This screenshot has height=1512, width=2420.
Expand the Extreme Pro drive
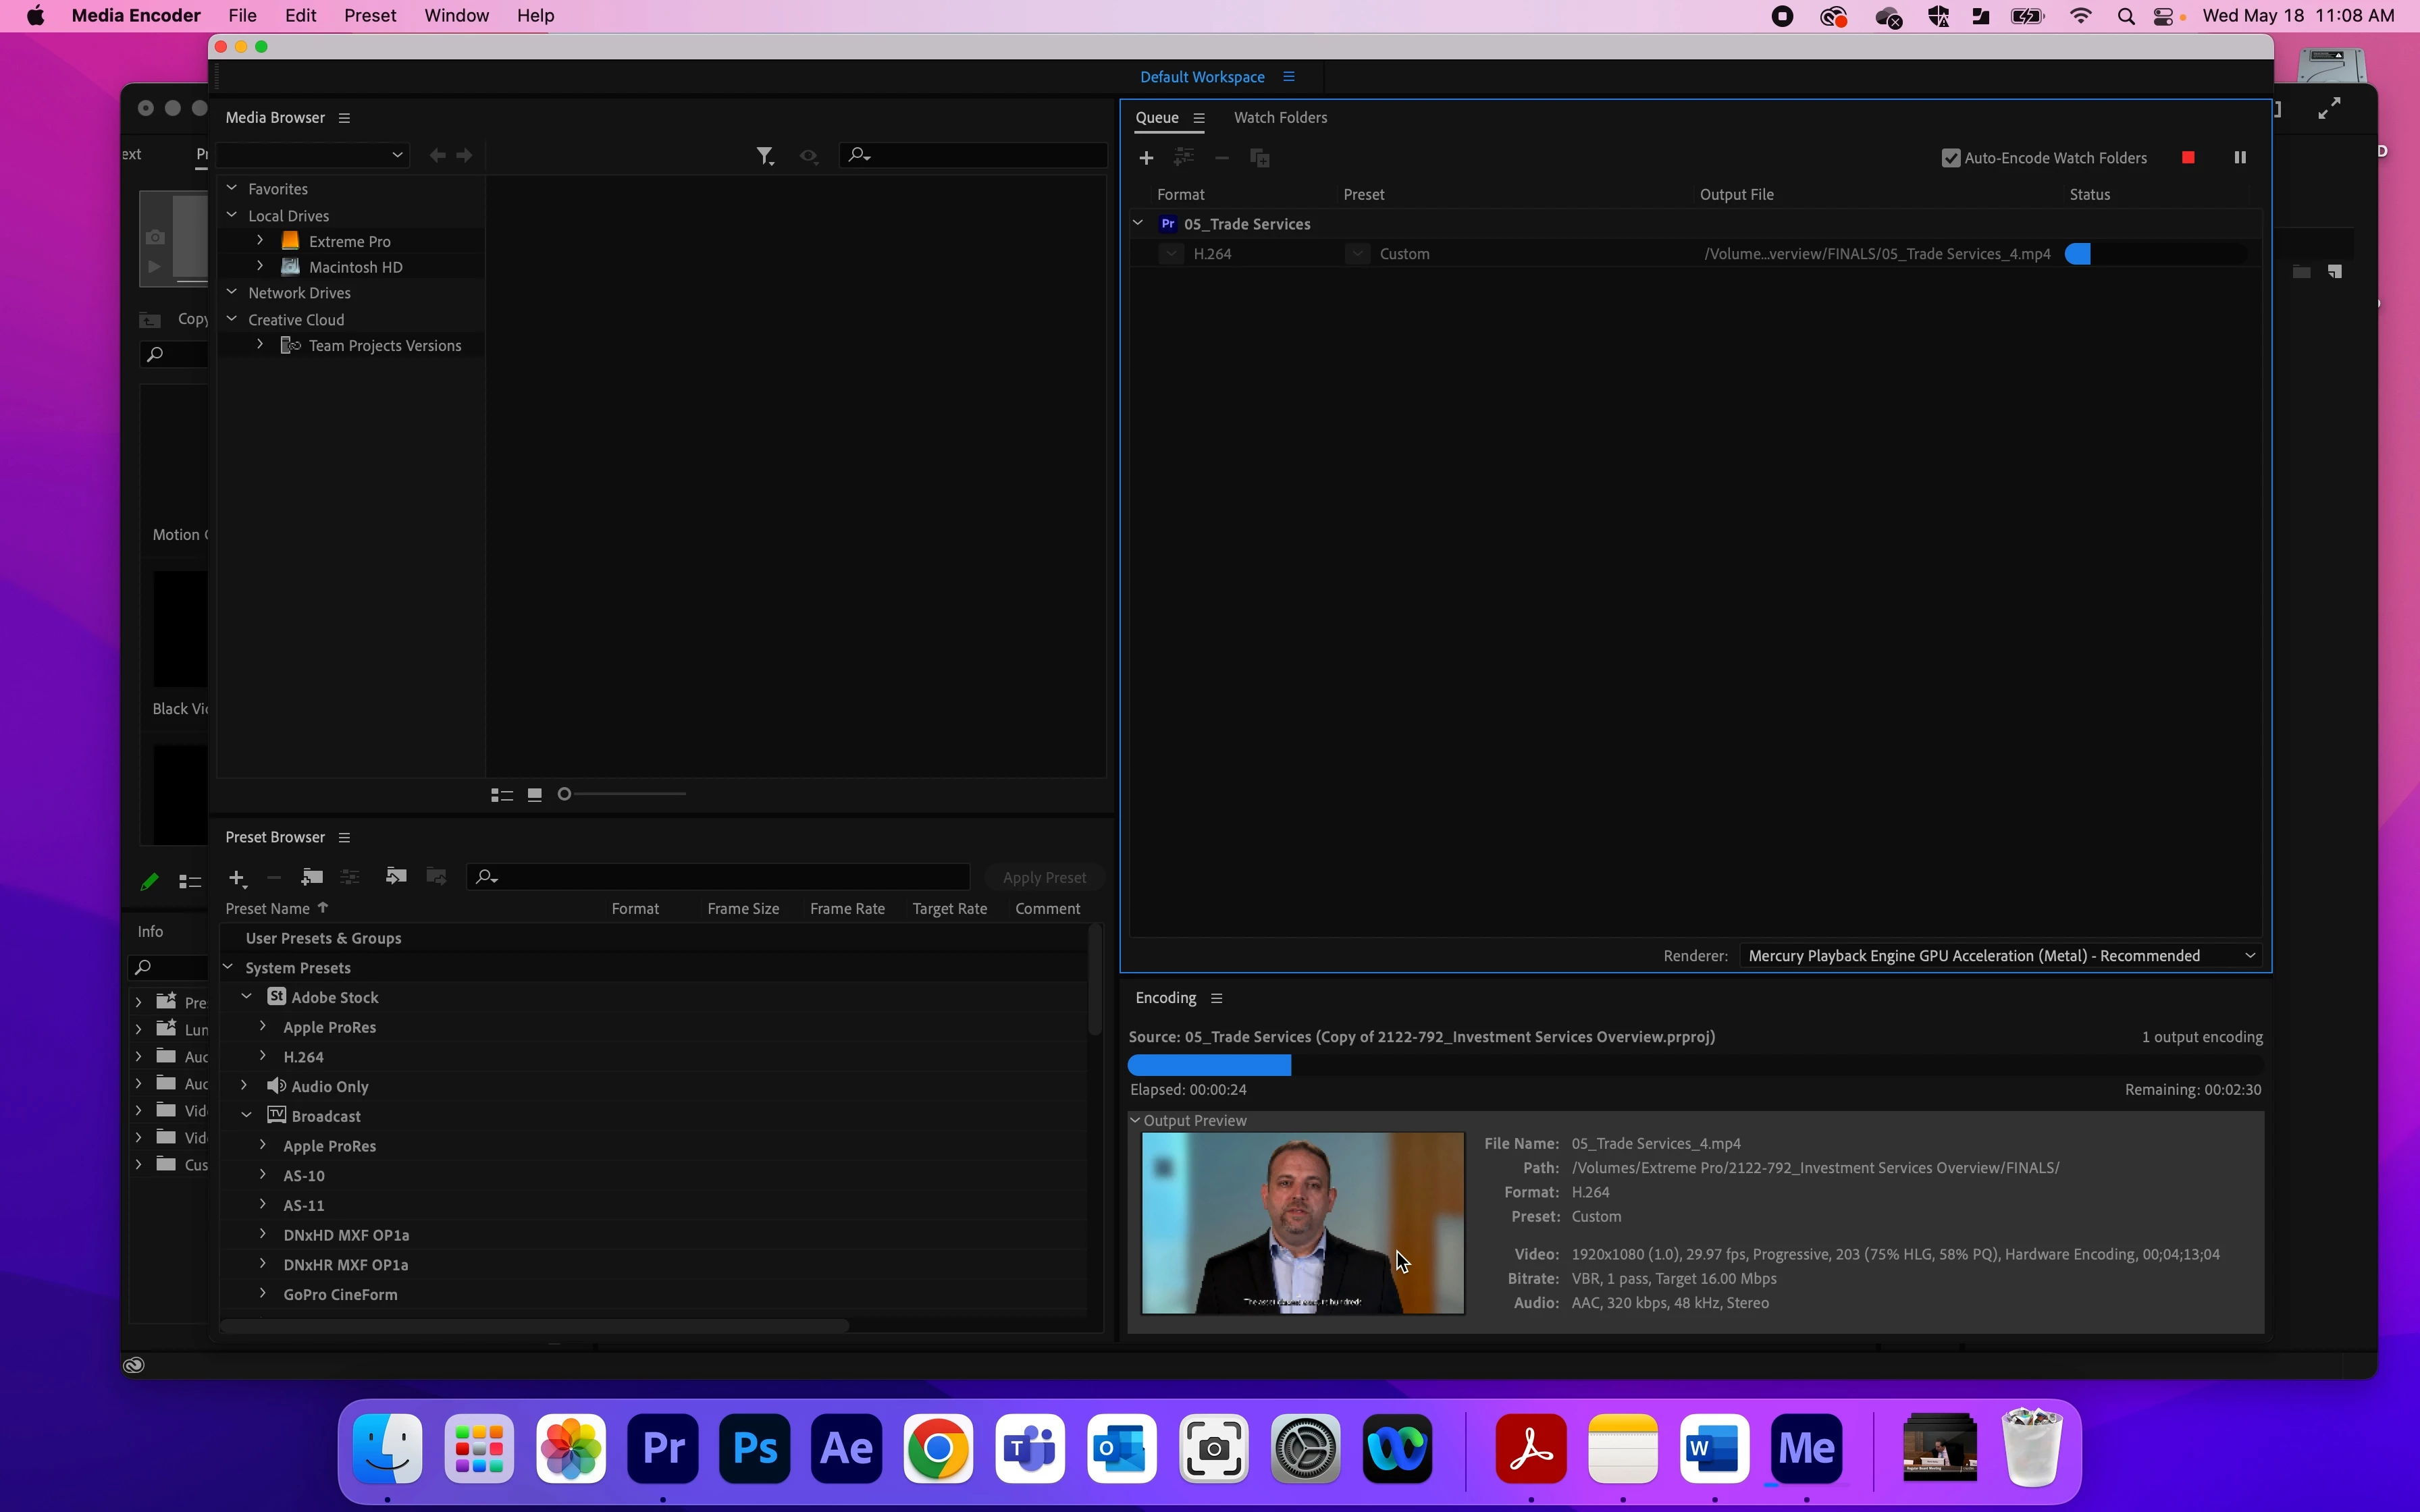point(260,241)
